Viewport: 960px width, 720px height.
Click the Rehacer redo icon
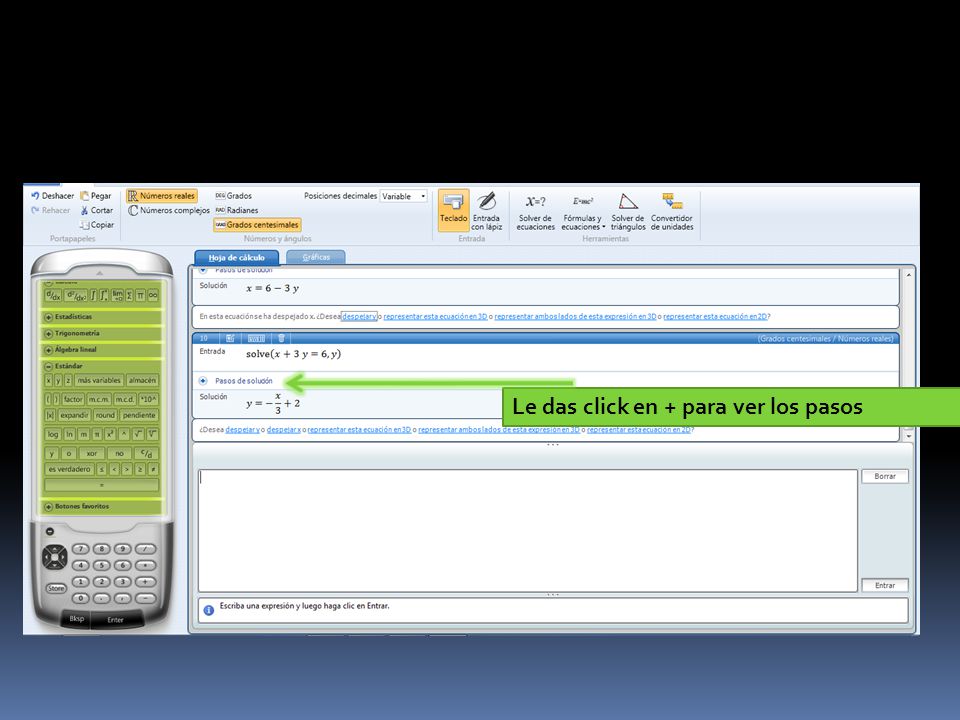tap(35, 210)
